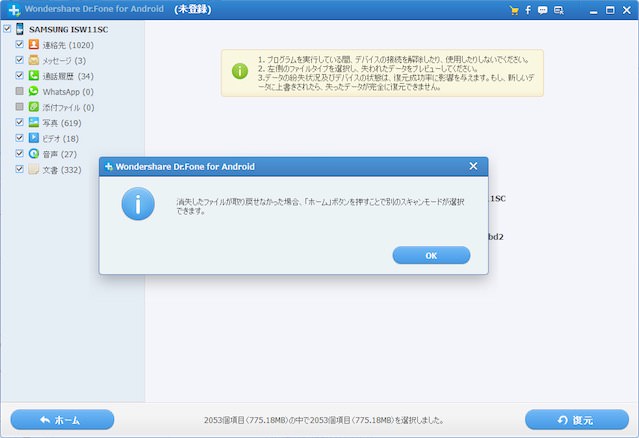The width and height of the screenshot is (639, 438).
Task: Click the 復元 (Recover) button
Action: coord(577,420)
